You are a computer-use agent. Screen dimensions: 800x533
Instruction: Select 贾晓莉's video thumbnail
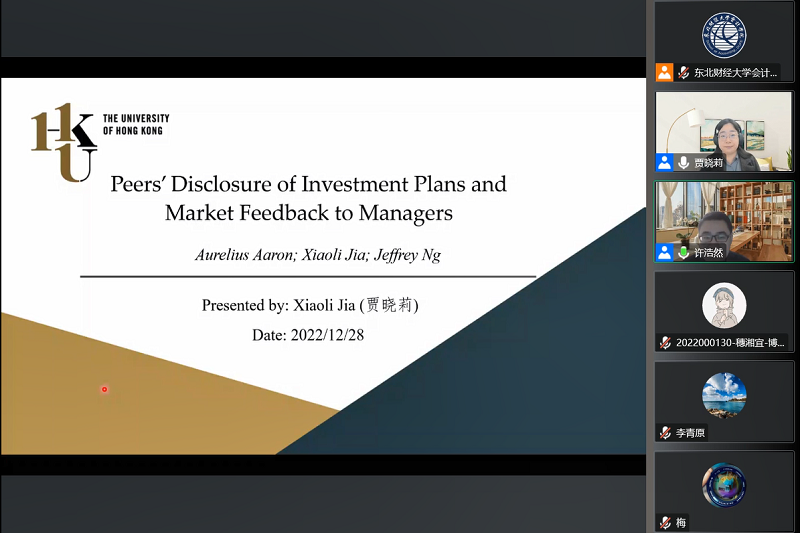click(x=724, y=130)
